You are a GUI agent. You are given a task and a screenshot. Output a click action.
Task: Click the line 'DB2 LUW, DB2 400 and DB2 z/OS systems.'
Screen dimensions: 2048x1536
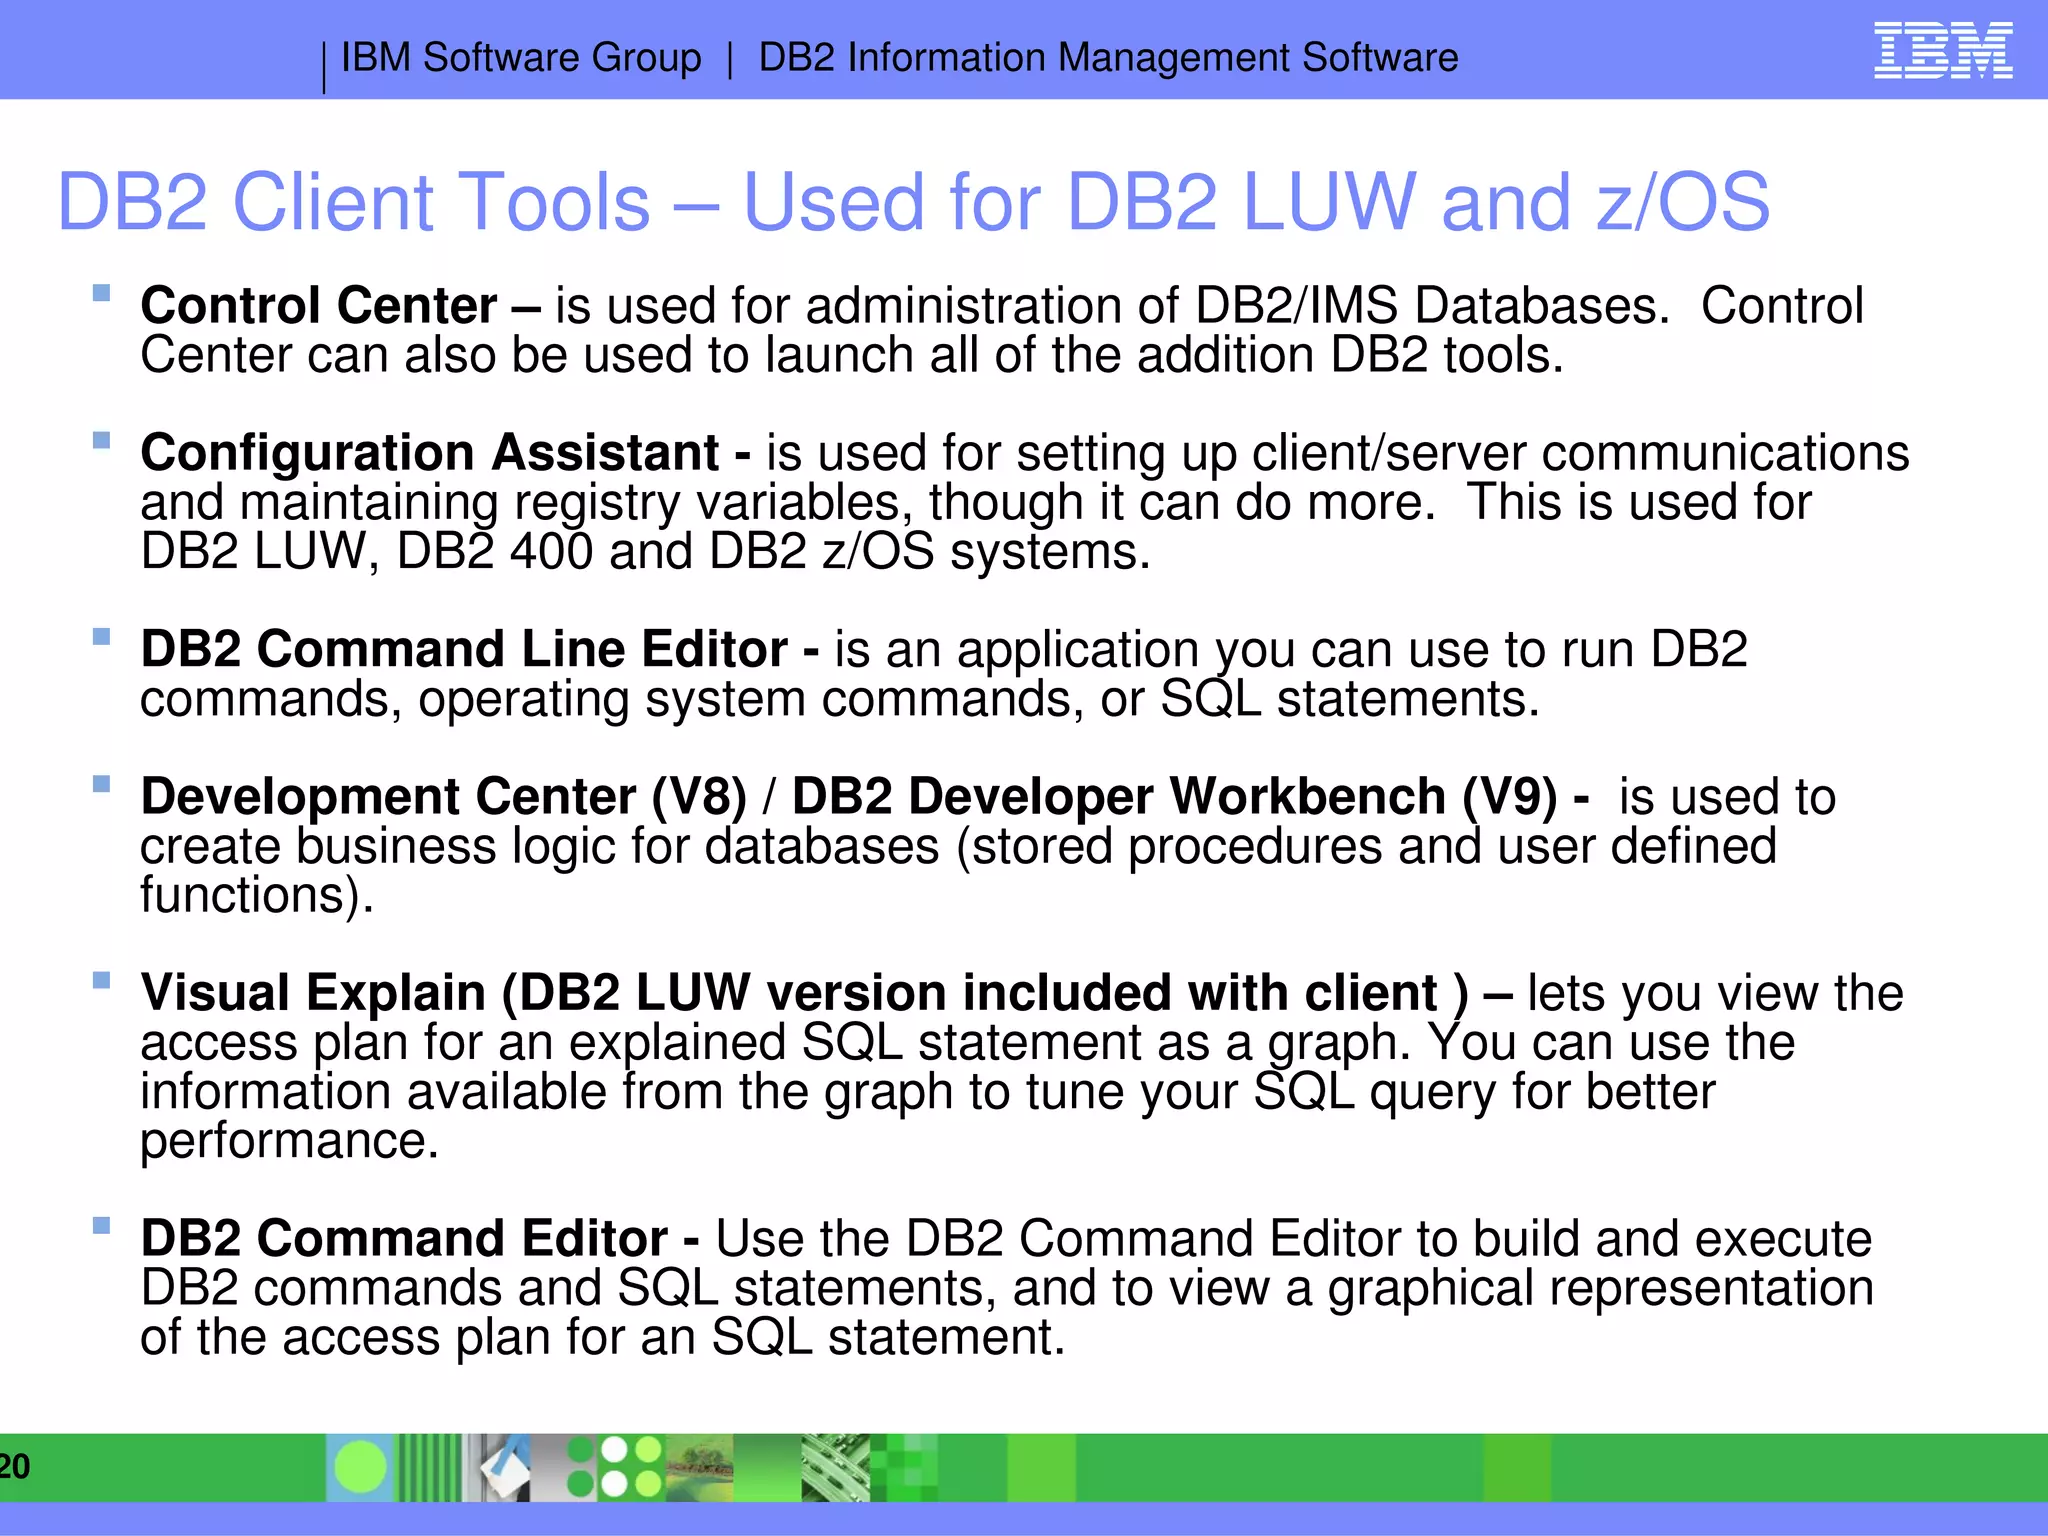click(645, 551)
